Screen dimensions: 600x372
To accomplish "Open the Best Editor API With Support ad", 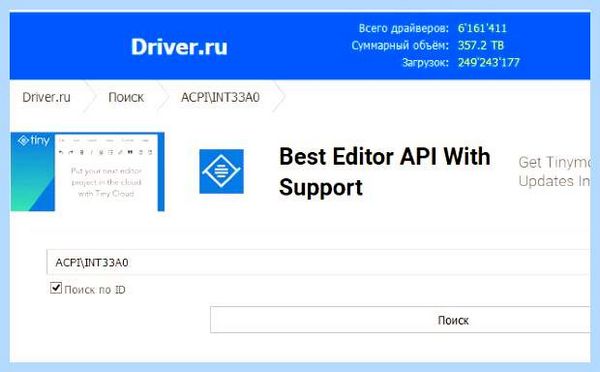I will 385,172.
